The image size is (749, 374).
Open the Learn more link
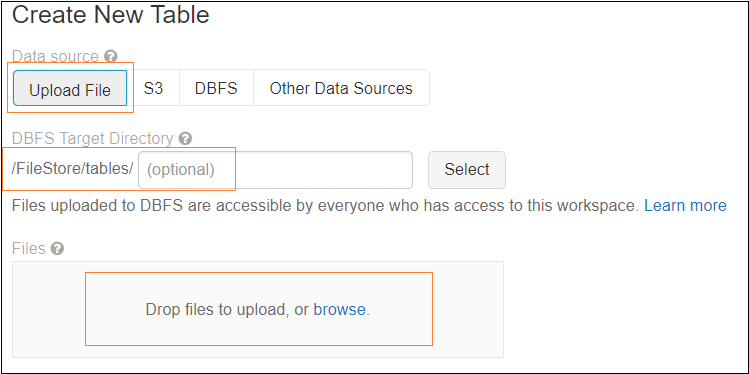coord(685,206)
